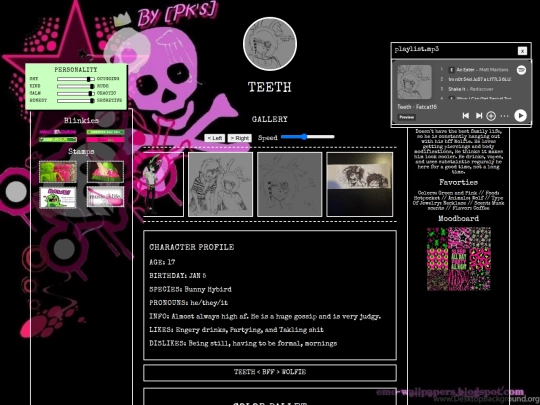The width and height of the screenshot is (540, 405).
Task: Click the Calm–Chaotic personality slider
Action: [76, 93]
